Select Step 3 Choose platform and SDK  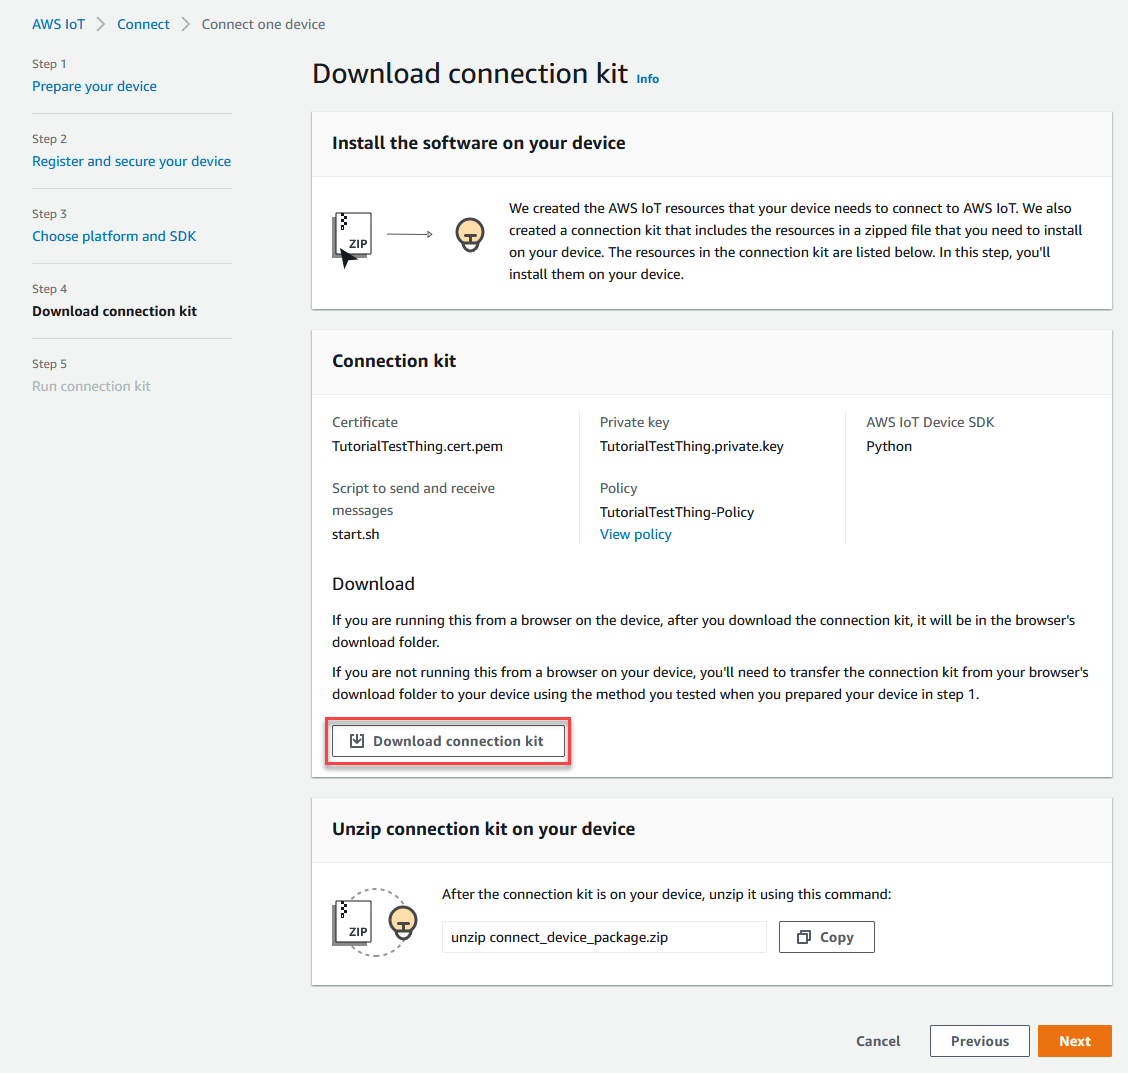point(114,236)
